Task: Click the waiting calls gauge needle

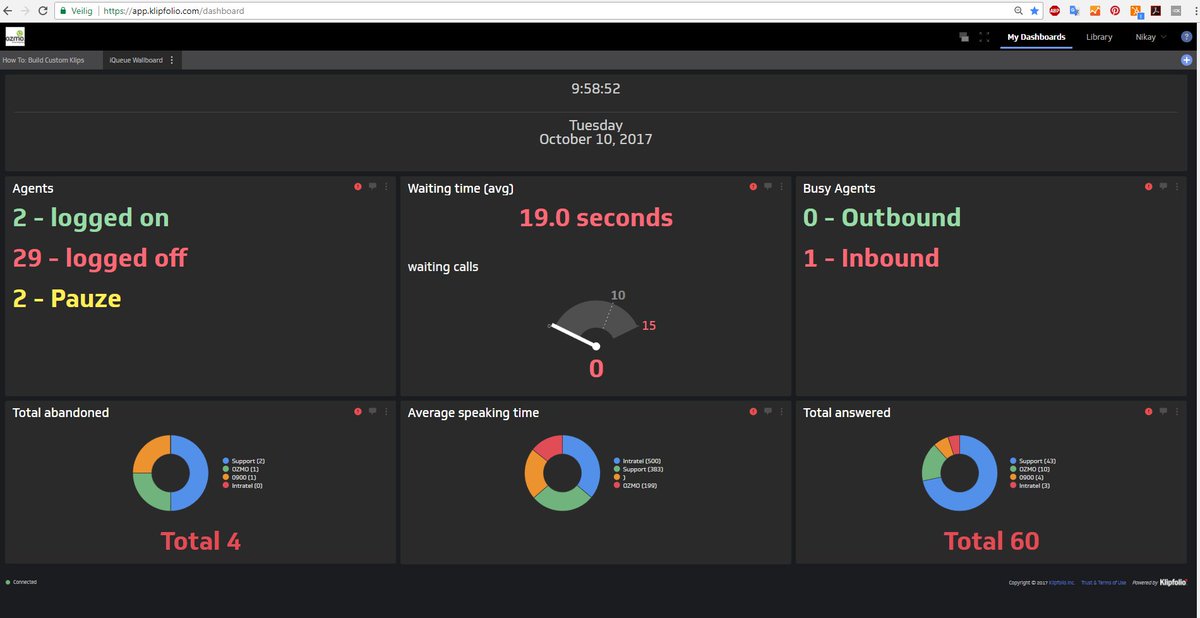Action: tap(573, 335)
